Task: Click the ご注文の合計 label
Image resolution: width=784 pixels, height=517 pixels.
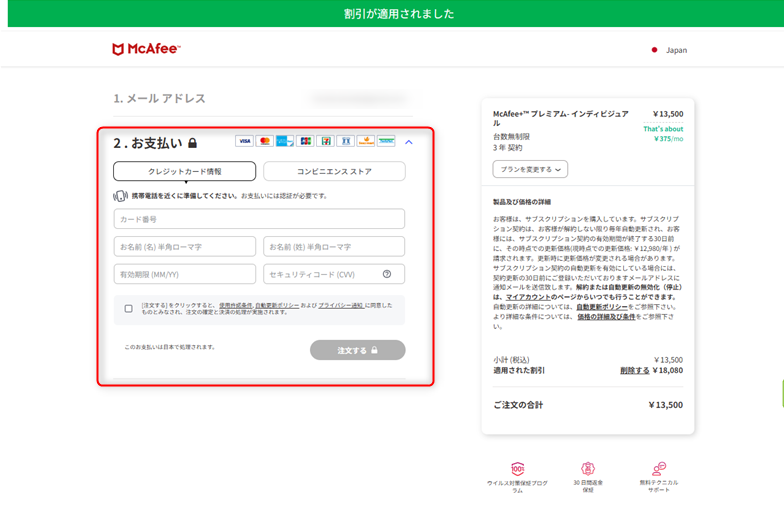Action: pyautogui.click(x=518, y=405)
